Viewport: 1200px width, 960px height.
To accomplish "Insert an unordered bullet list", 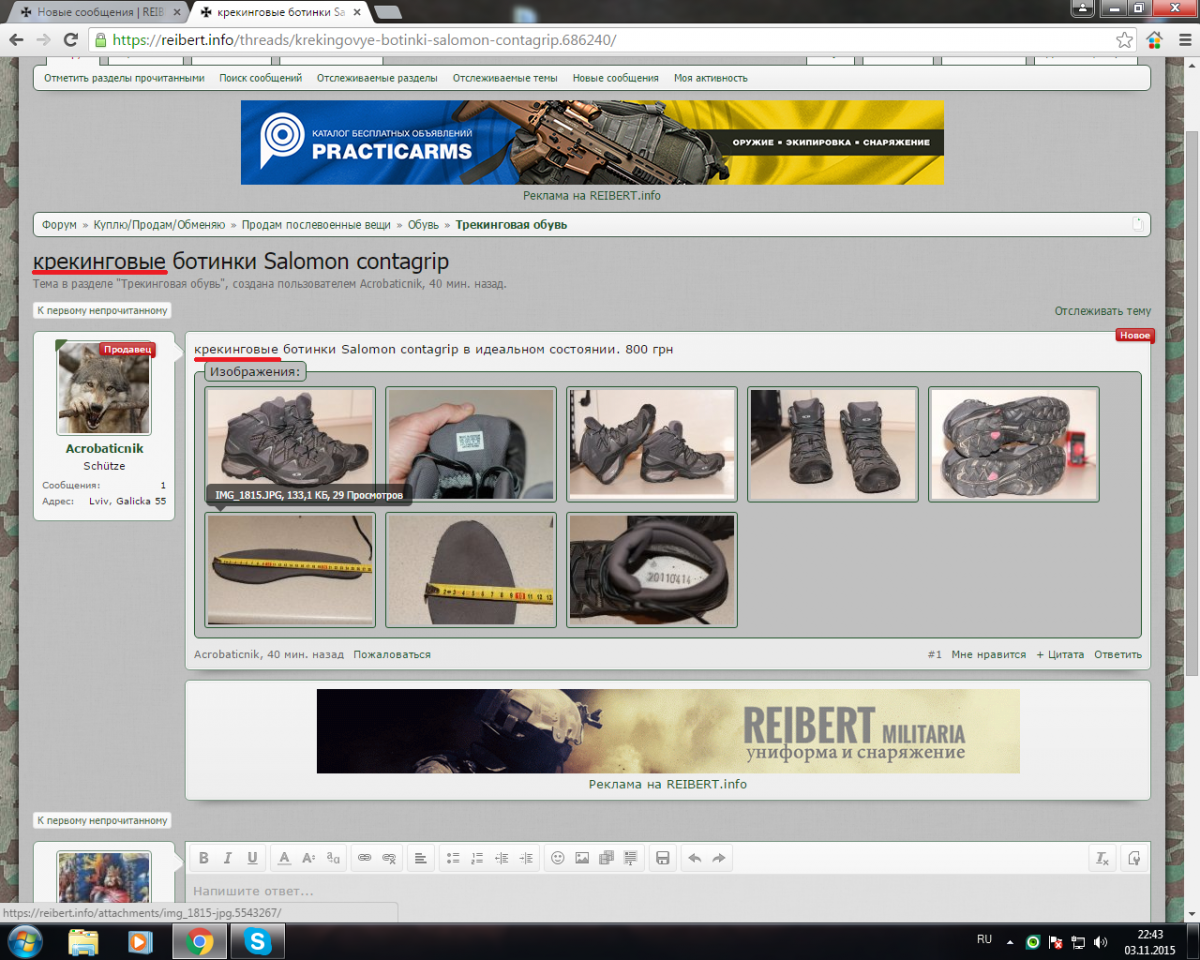I will tap(453, 858).
